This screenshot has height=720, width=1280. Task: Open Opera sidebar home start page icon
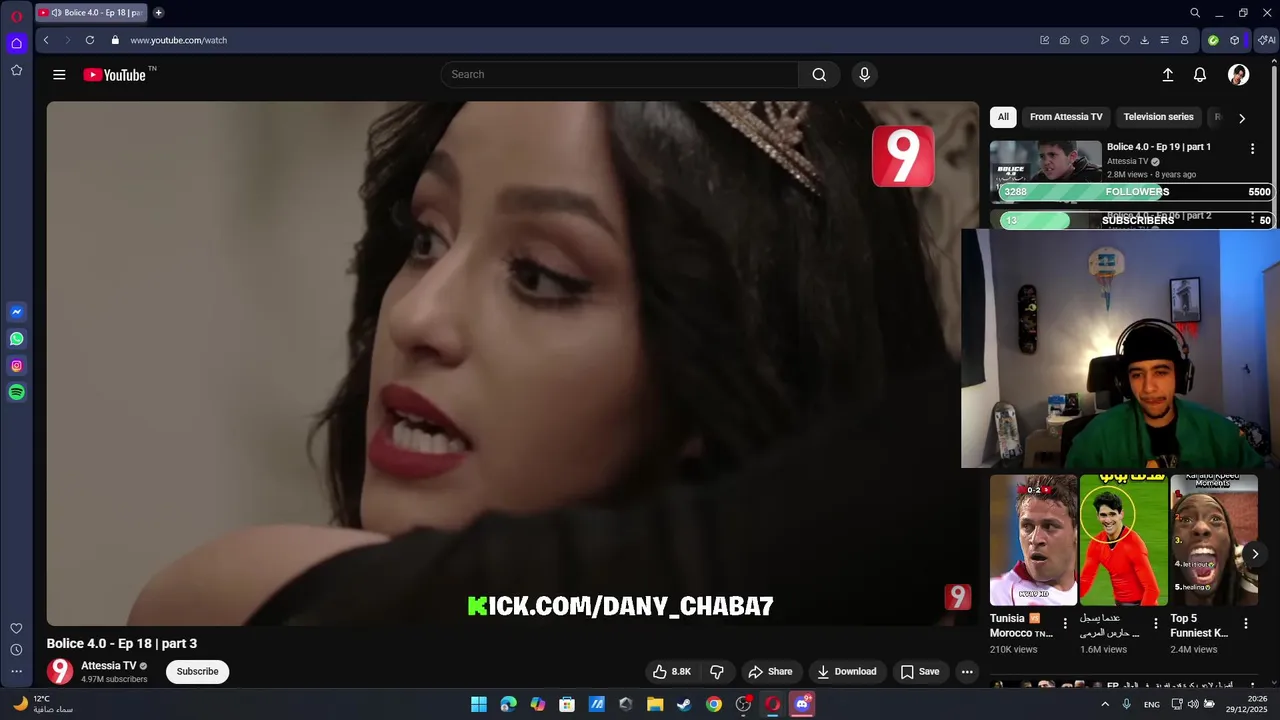[16, 43]
